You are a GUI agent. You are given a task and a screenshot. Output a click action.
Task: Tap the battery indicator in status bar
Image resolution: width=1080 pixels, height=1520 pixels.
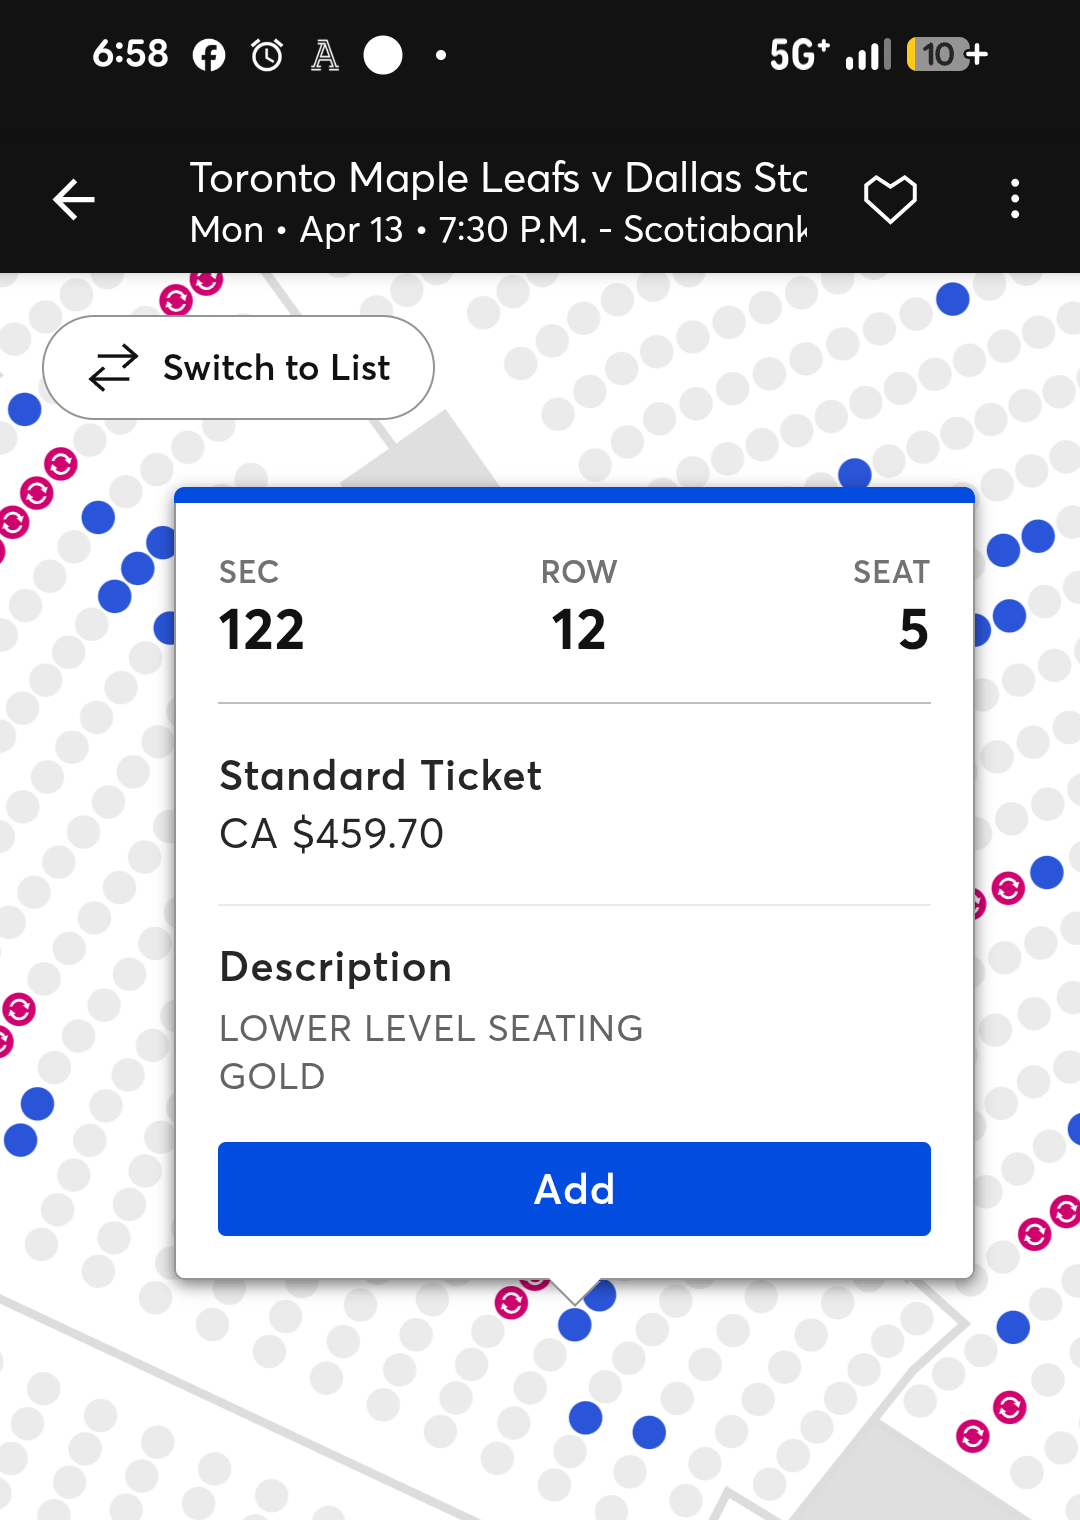point(946,54)
